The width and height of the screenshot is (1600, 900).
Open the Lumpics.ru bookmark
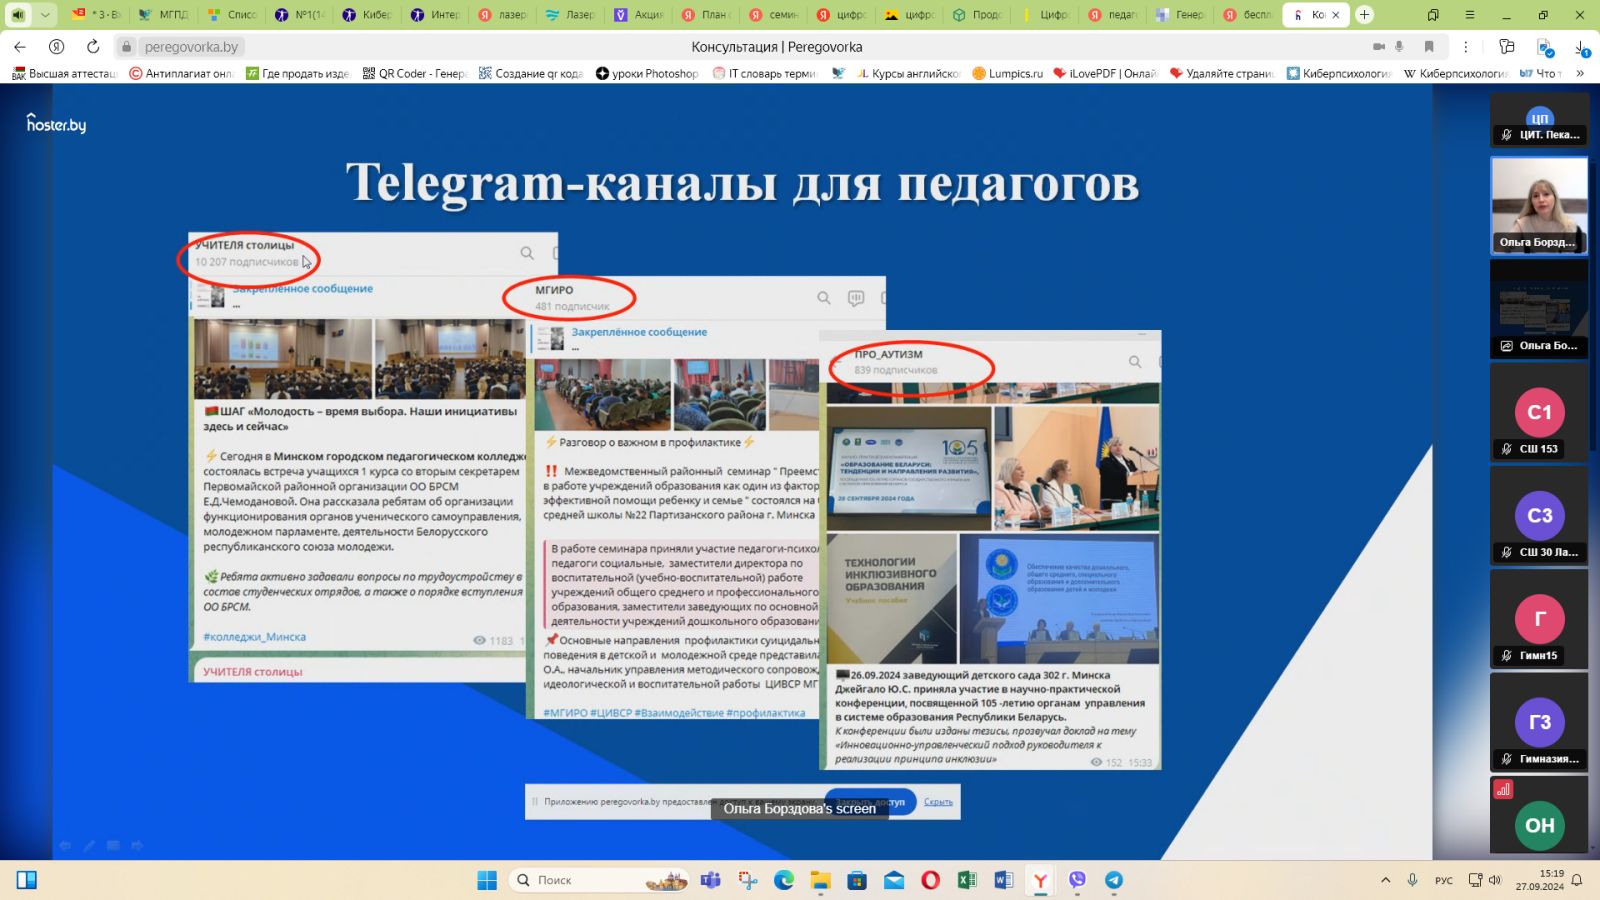1007,73
